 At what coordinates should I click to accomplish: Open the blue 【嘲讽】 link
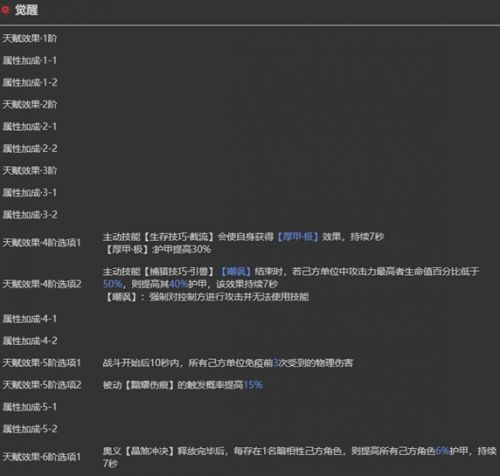pyautogui.click(x=235, y=271)
